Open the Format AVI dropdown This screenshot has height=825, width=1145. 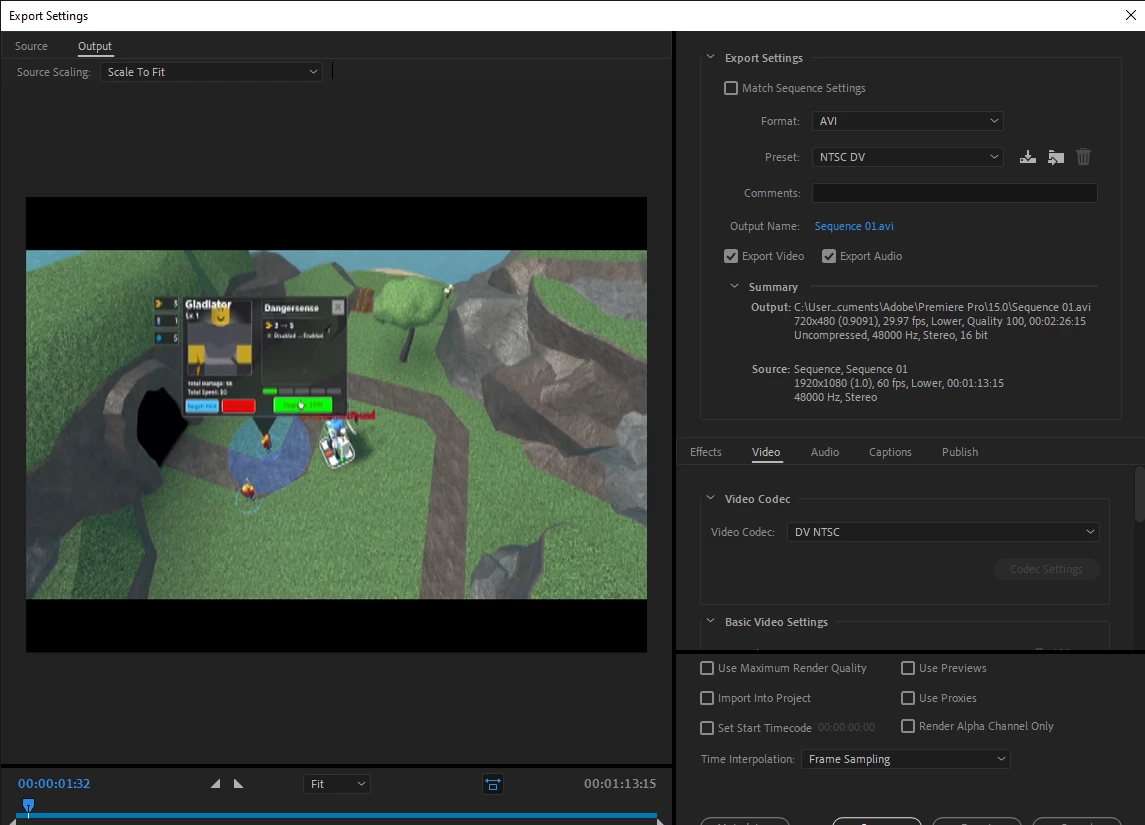point(908,121)
